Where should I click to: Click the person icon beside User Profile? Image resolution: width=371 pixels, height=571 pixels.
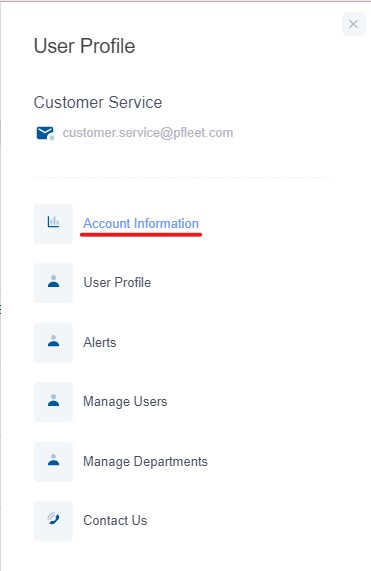pos(54,283)
